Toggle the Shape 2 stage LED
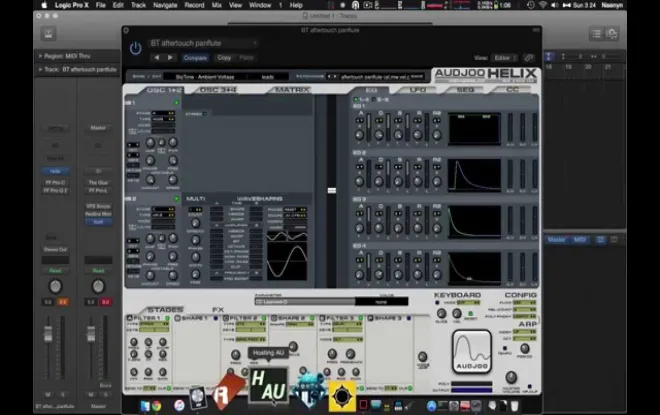Screen dimensions: 660x415 click(312, 318)
